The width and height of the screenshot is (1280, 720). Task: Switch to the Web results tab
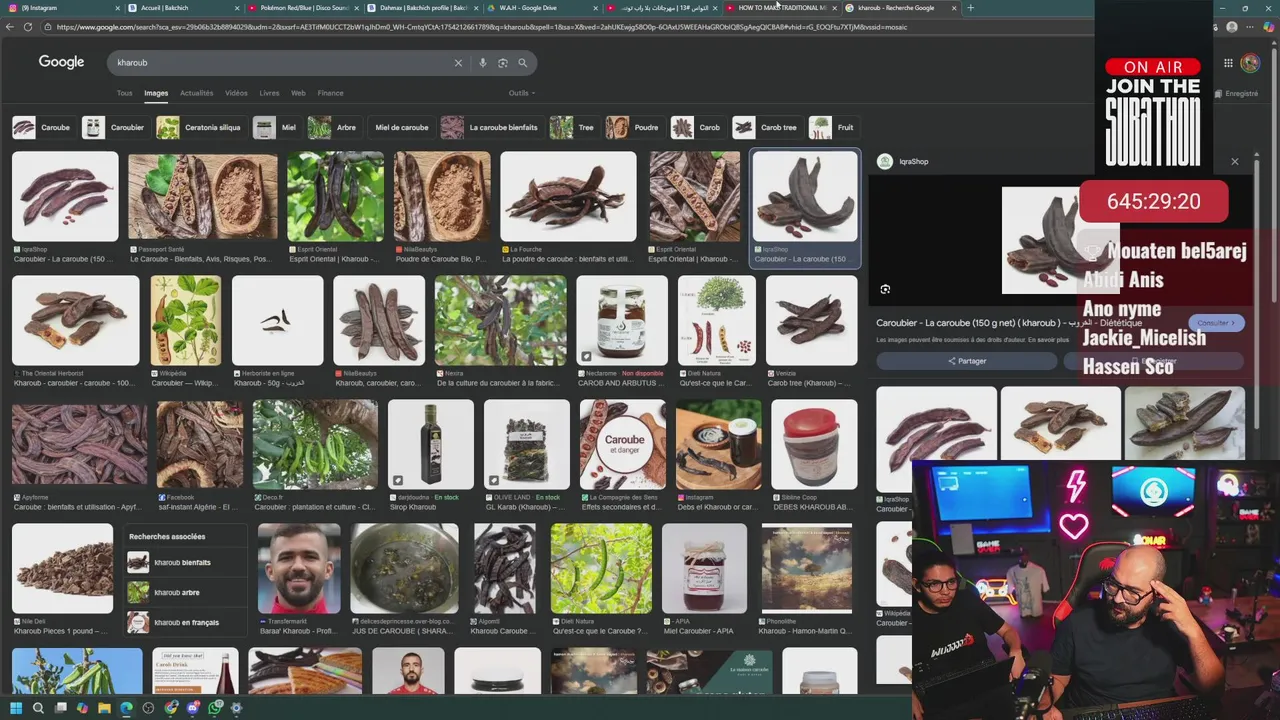(298, 93)
